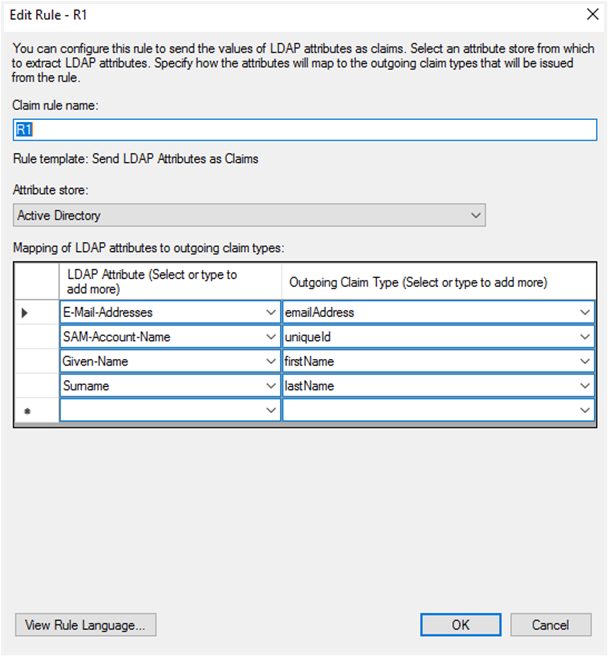Open the Surname attribute dropdown arrow
The height and width of the screenshot is (656, 608).
point(270,385)
